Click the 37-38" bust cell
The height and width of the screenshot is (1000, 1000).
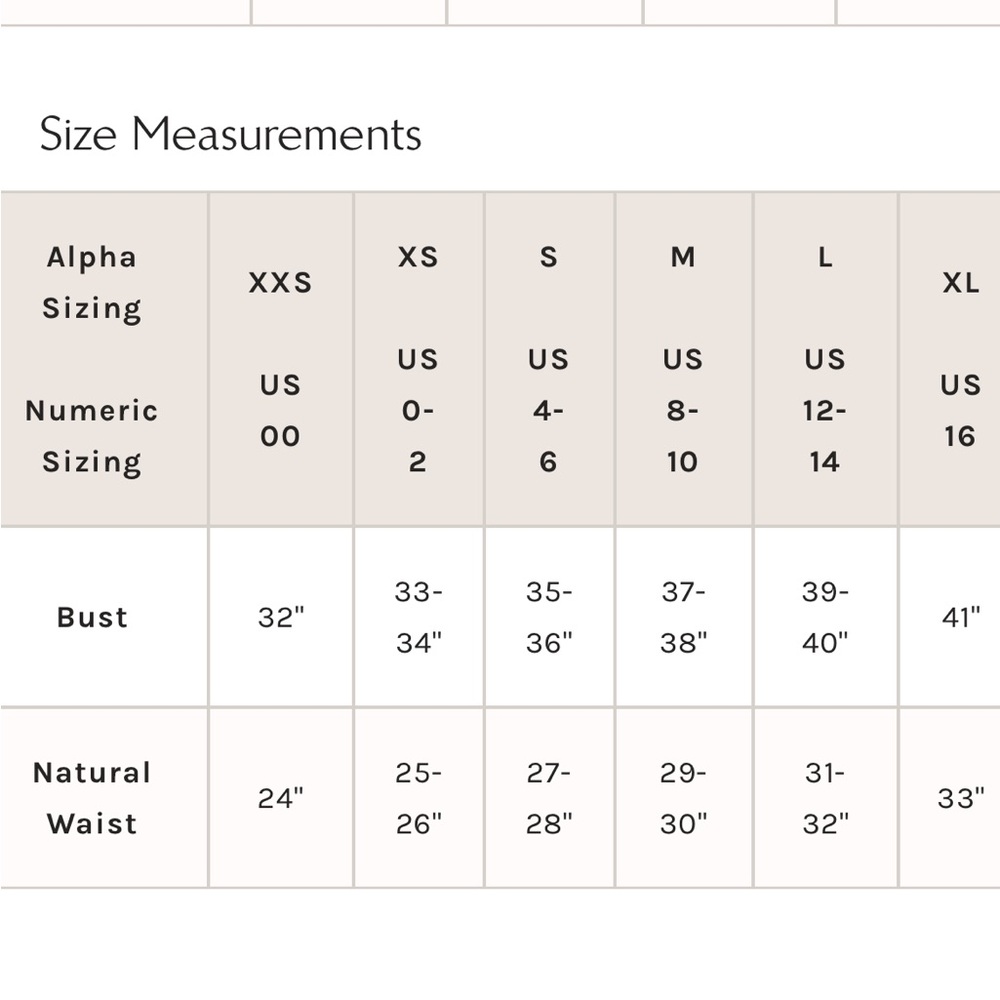pyautogui.click(x=684, y=617)
